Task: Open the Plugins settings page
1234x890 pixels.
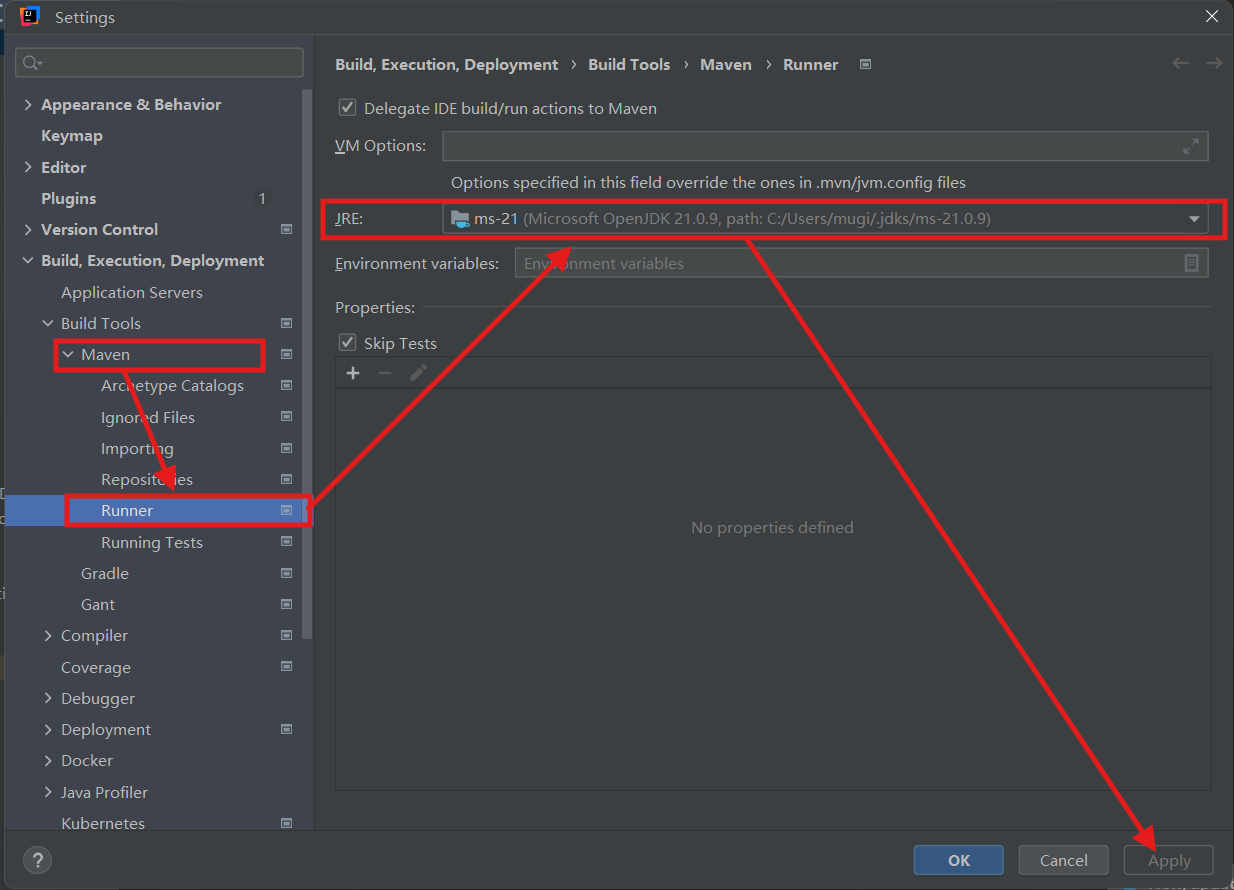Action: click(69, 198)
